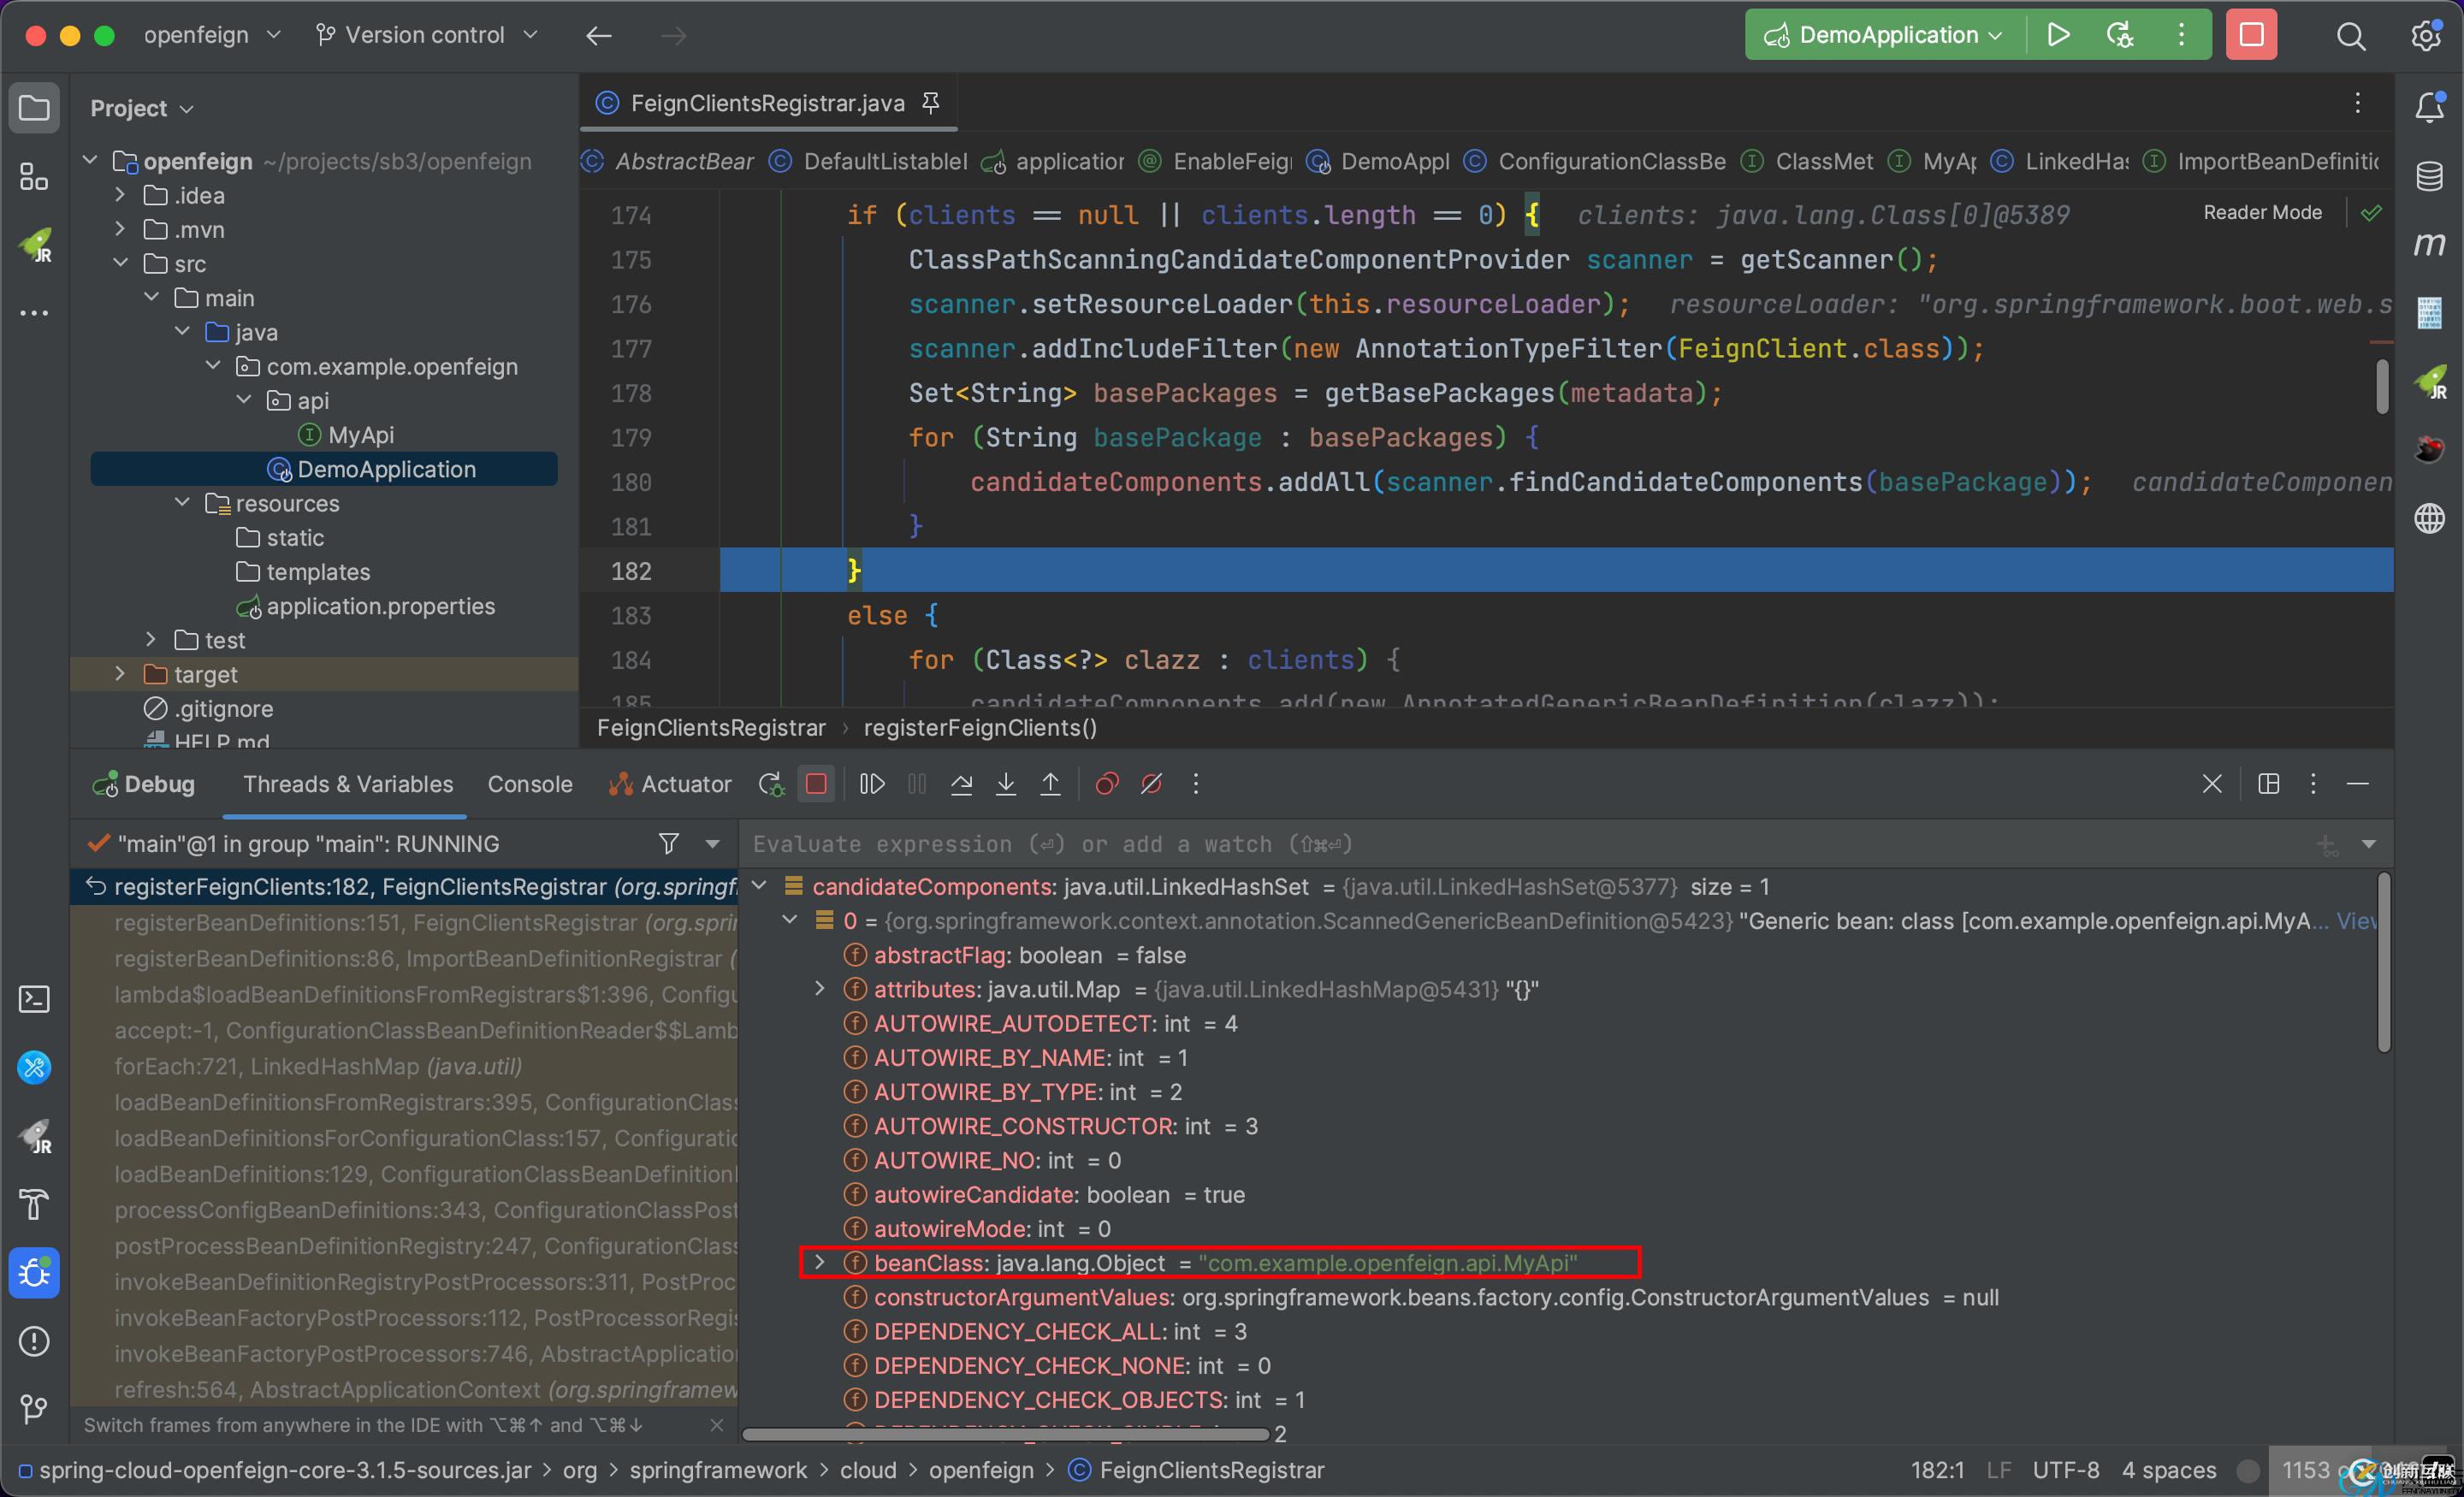Expand the beanClass variable node
The image size is (2464, 1497).
tap(820, 1263)
